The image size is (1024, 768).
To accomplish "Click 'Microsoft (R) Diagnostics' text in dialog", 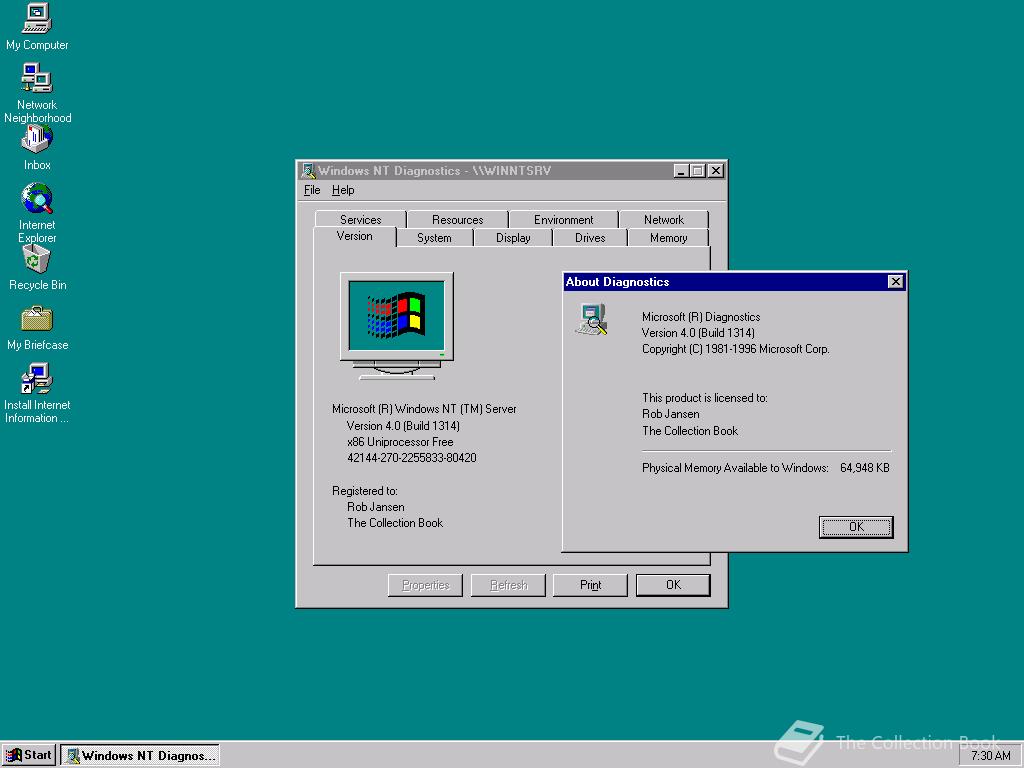I will (x=701, y=317).
